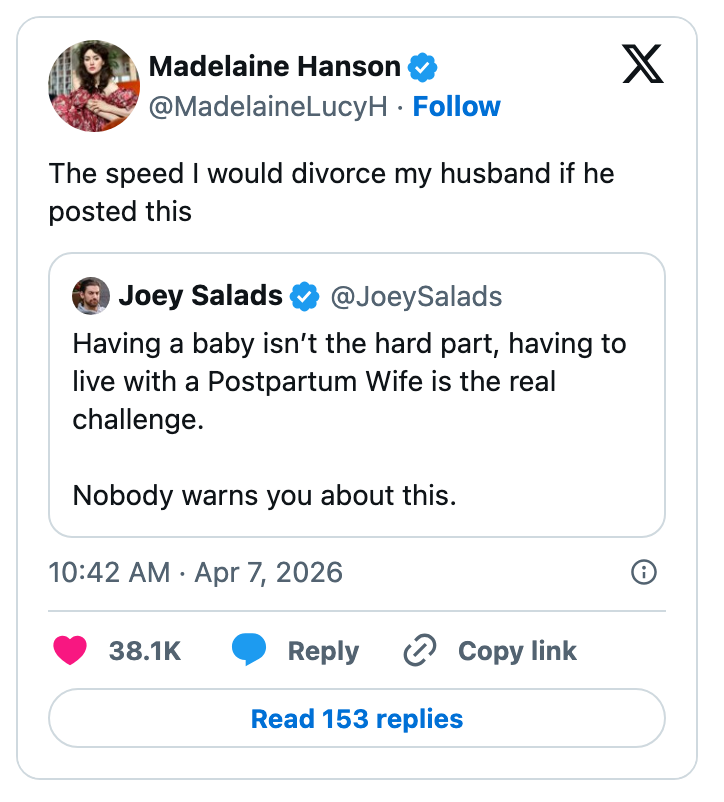Click the Copy link text label
Screen dimensions: 724x802
(x=517, y=651)
